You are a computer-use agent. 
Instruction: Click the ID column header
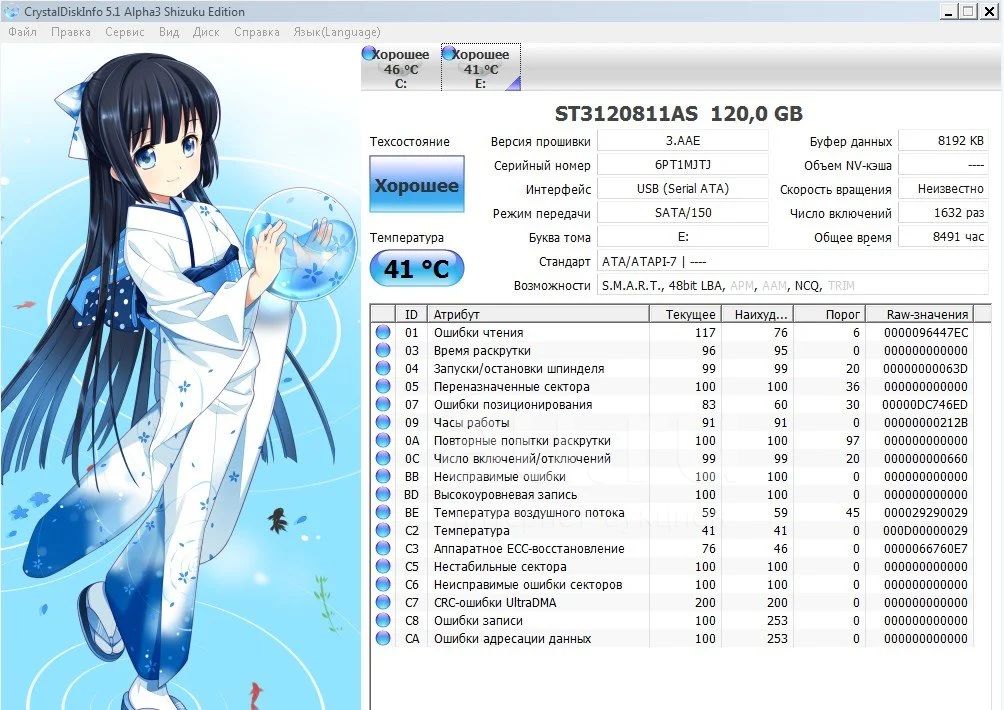[411, 314]
